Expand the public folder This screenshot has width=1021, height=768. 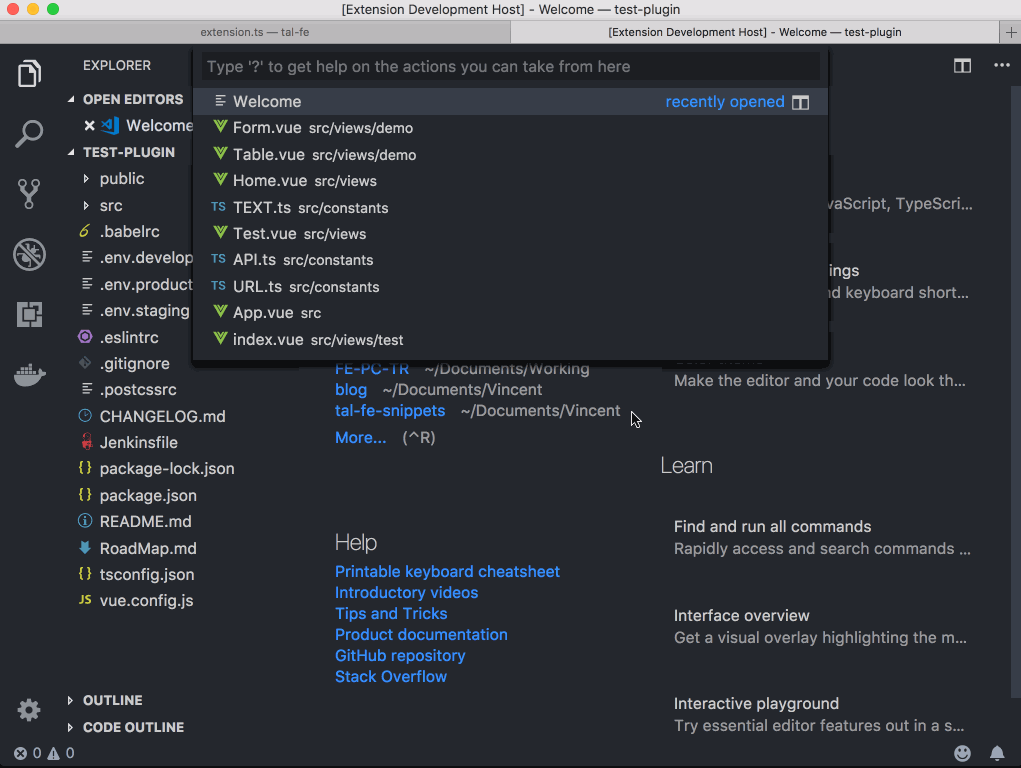[122, 178]
